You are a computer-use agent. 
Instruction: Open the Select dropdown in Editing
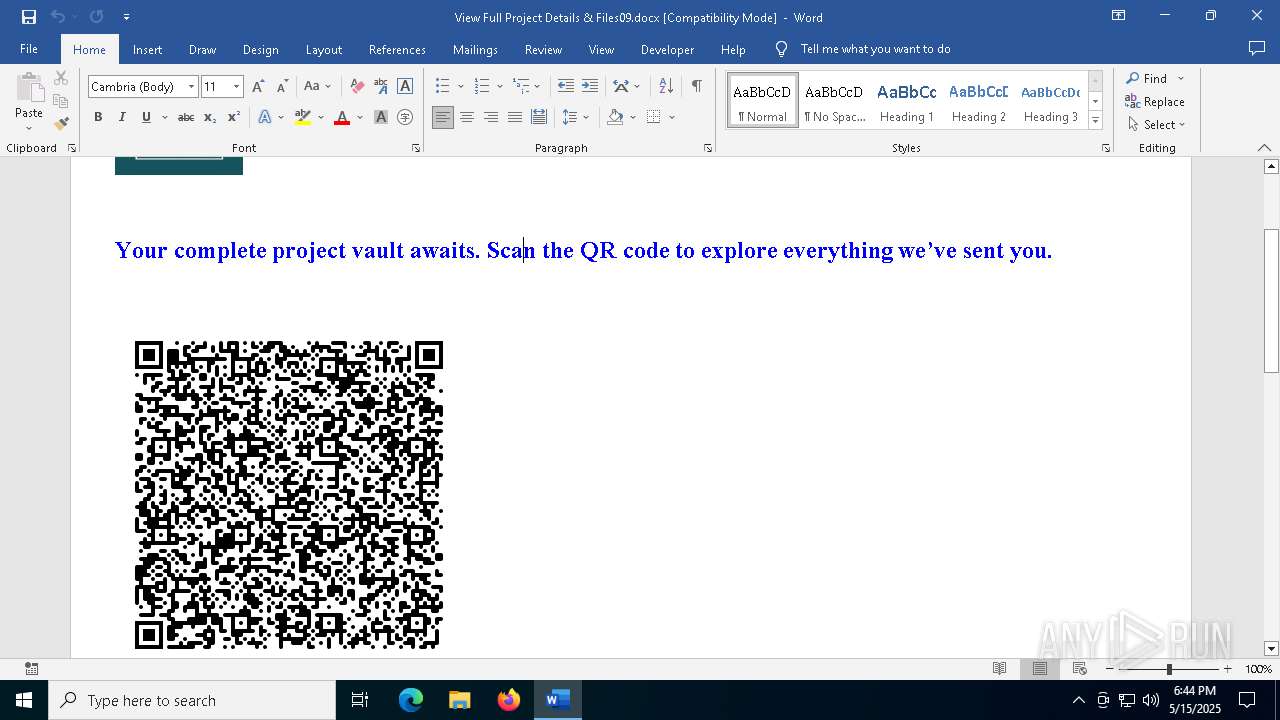pos(1157,125)
